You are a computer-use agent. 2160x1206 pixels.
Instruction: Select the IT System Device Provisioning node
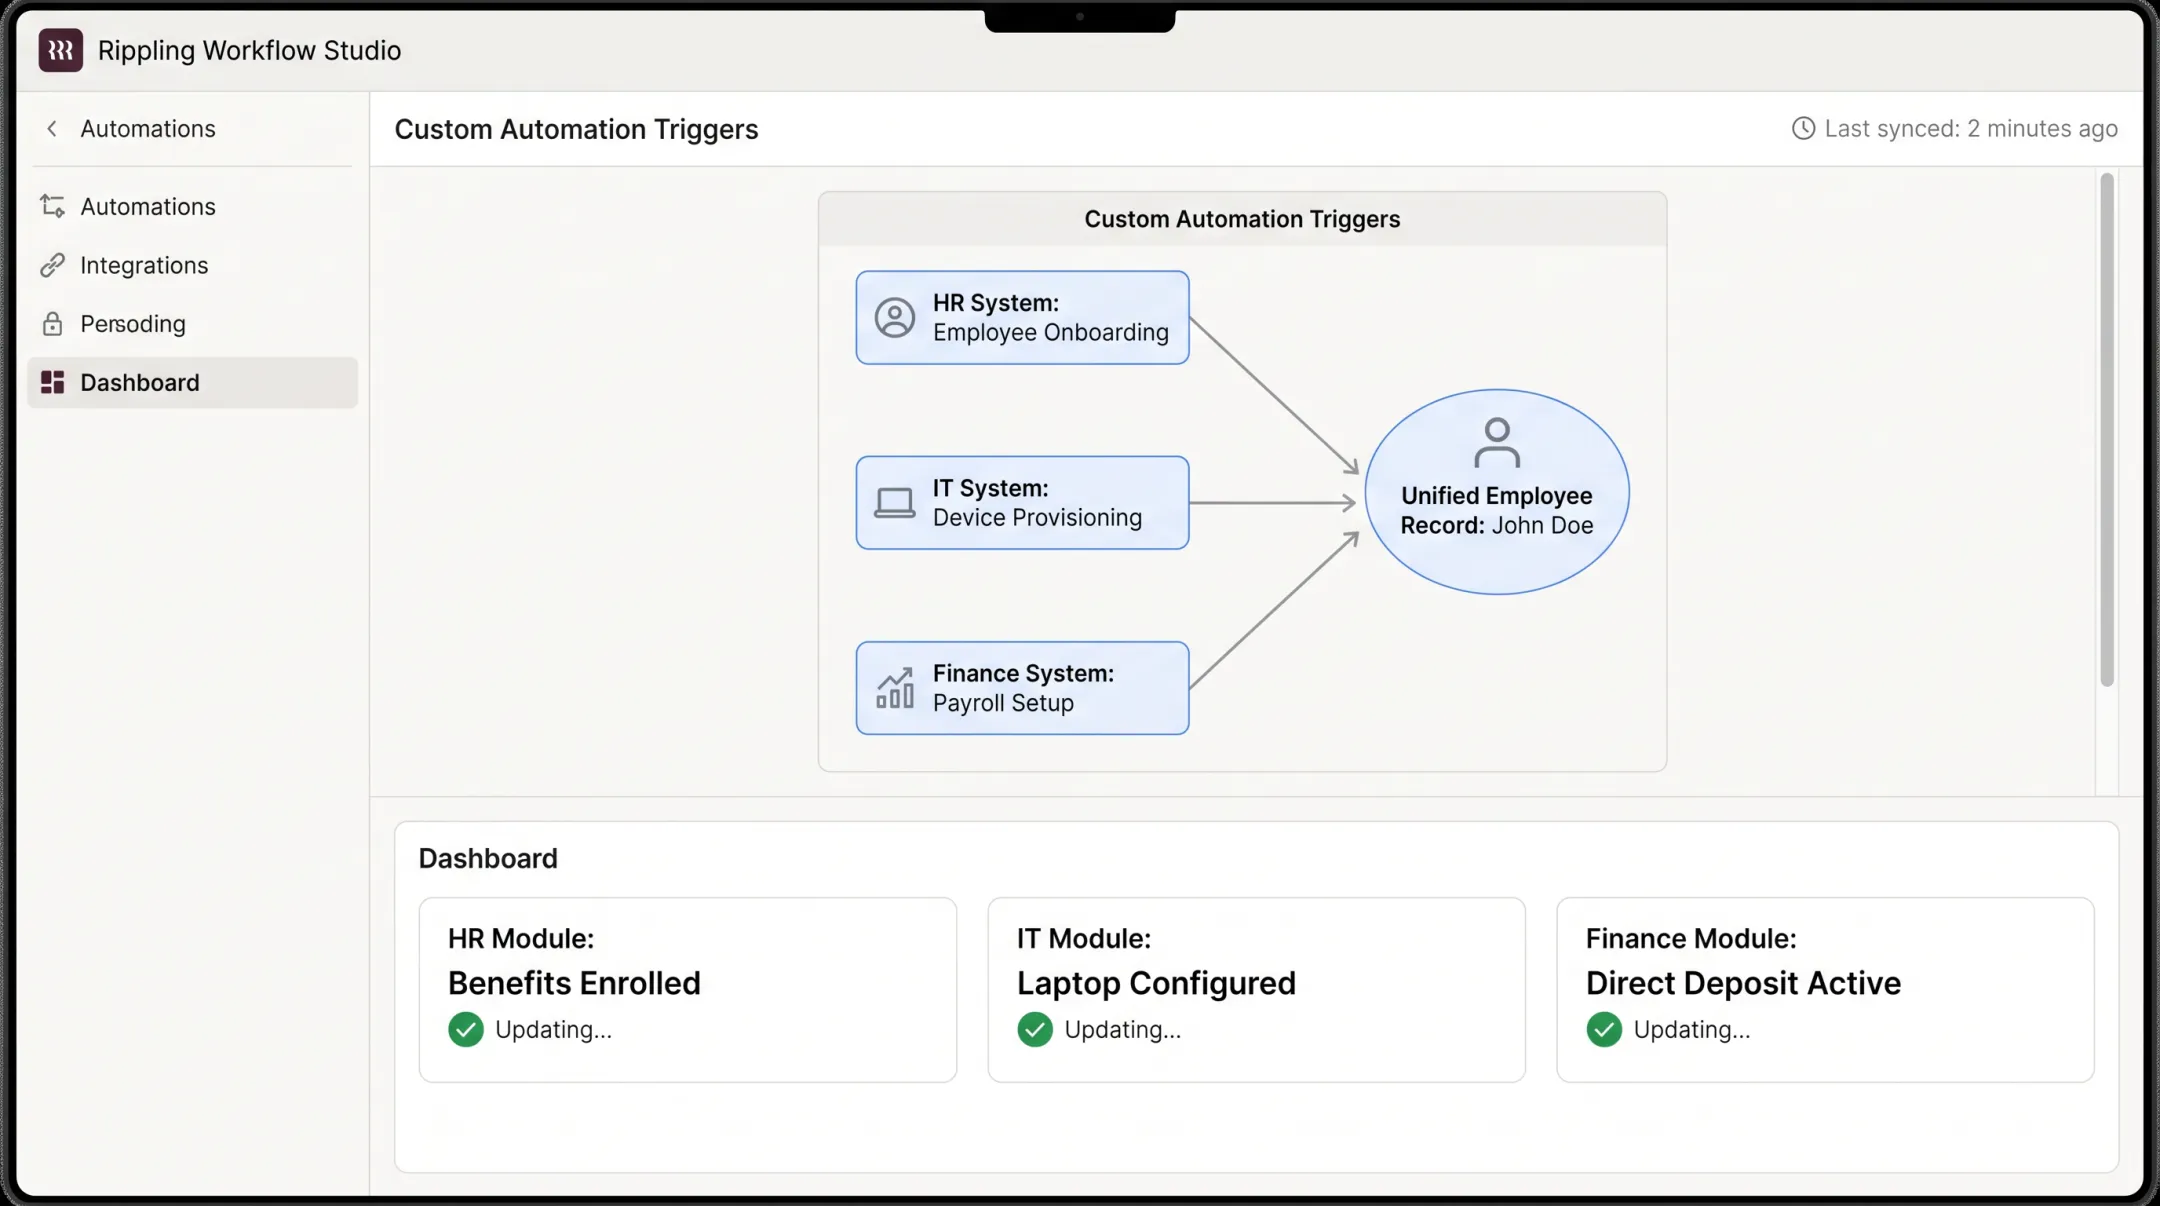coord(1022,503)
